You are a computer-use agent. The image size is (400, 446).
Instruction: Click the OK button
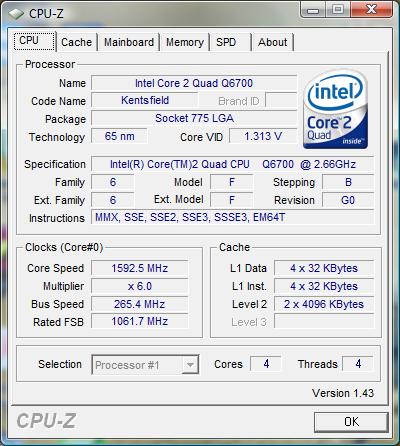coord(351,422)
